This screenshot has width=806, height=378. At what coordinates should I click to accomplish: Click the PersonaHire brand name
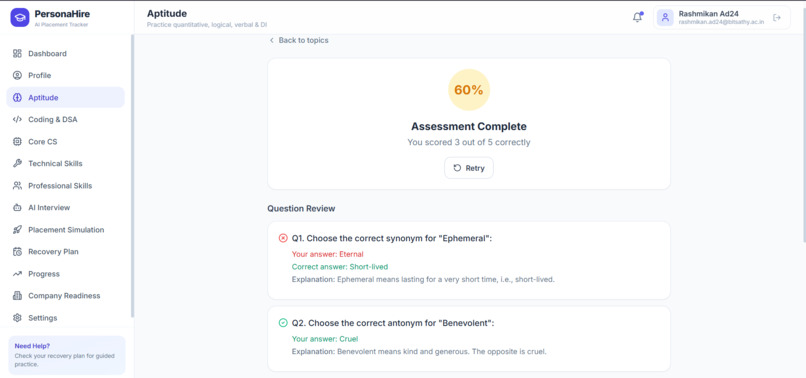[62, 14]
